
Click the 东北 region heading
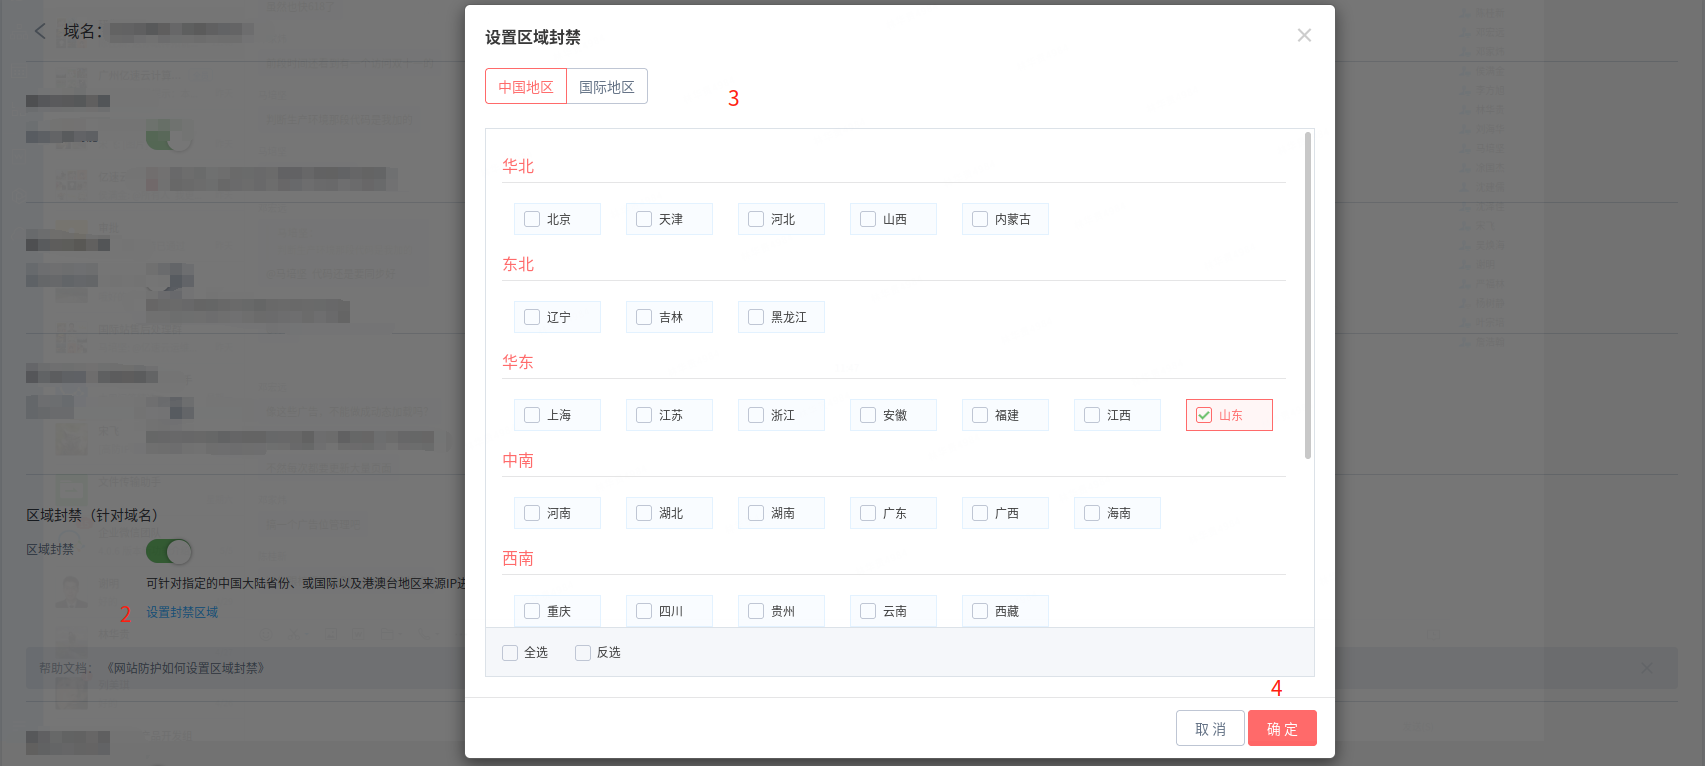[518, 264]
